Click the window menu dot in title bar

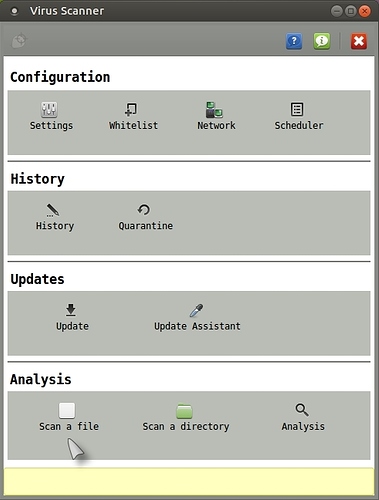tap(14, 11)
